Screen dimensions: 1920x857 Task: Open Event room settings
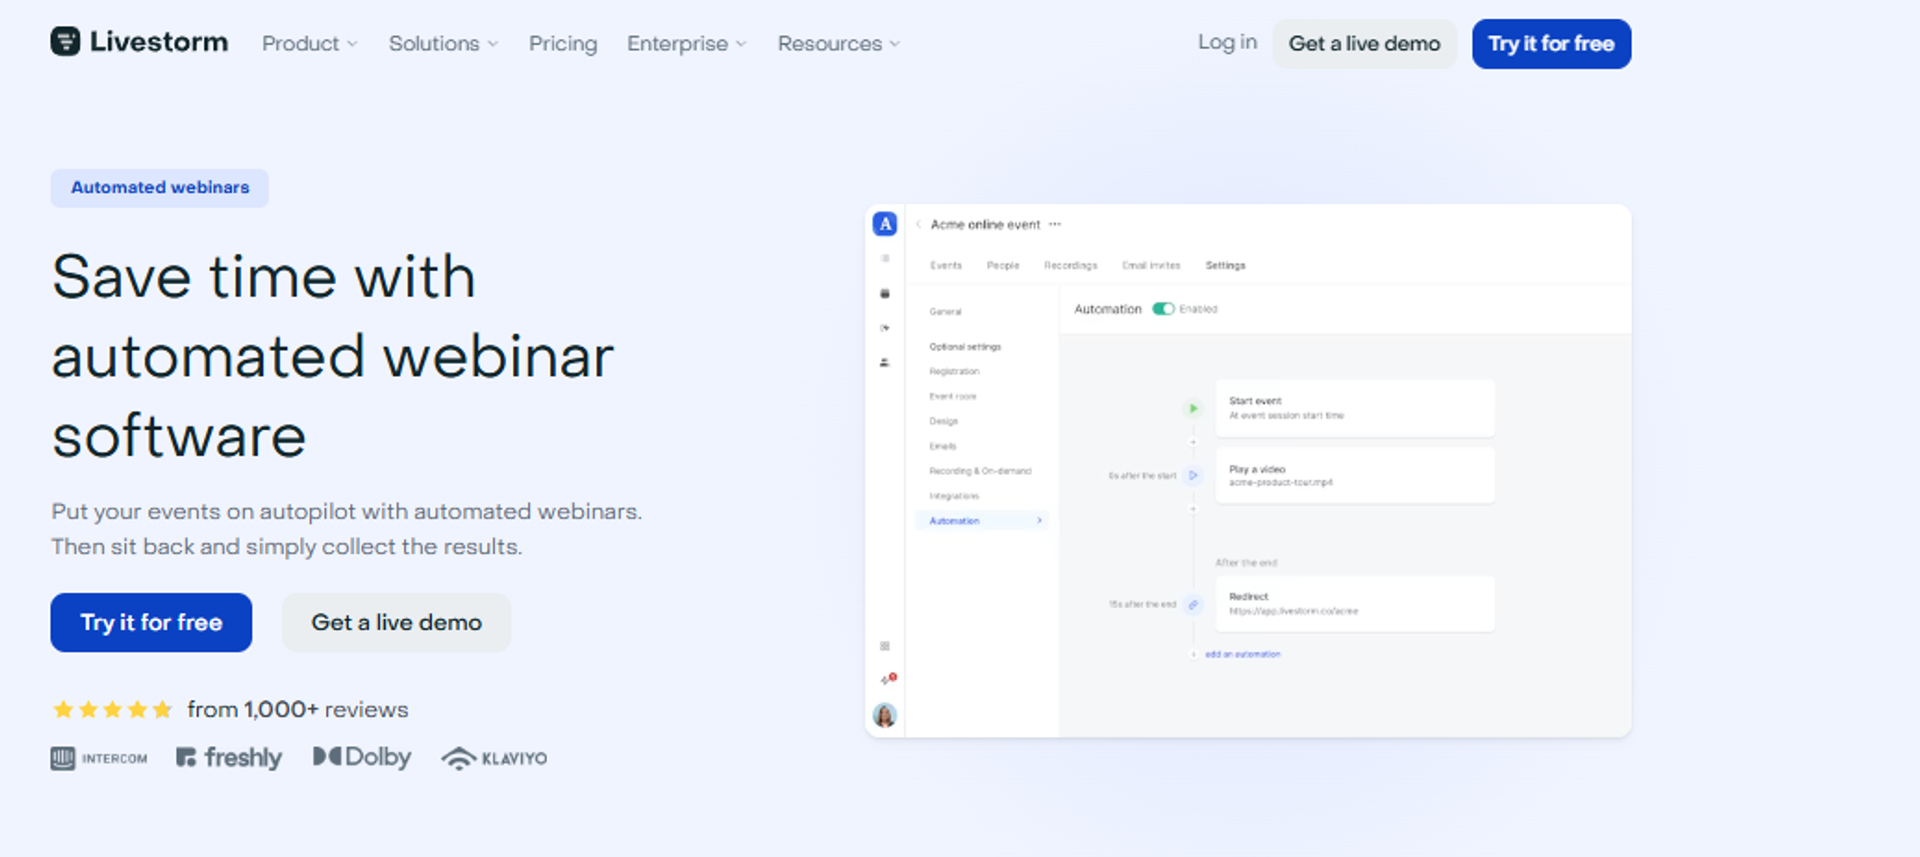click(952, 396)
